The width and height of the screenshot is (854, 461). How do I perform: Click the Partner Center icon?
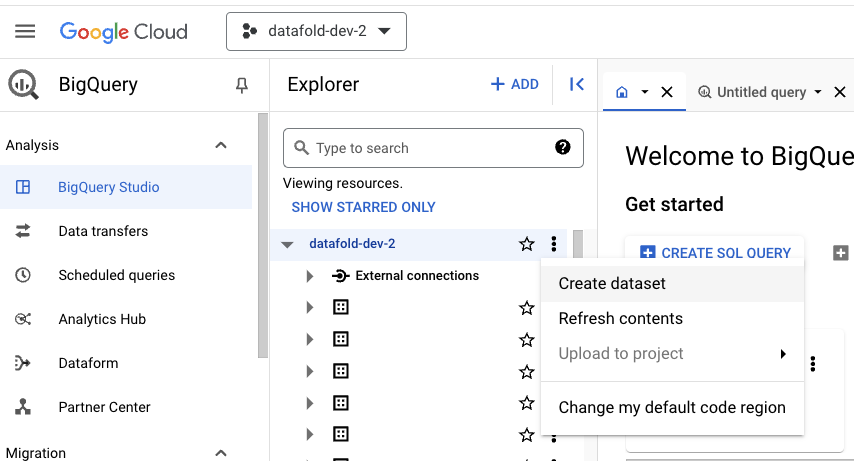tap(23, 407)
